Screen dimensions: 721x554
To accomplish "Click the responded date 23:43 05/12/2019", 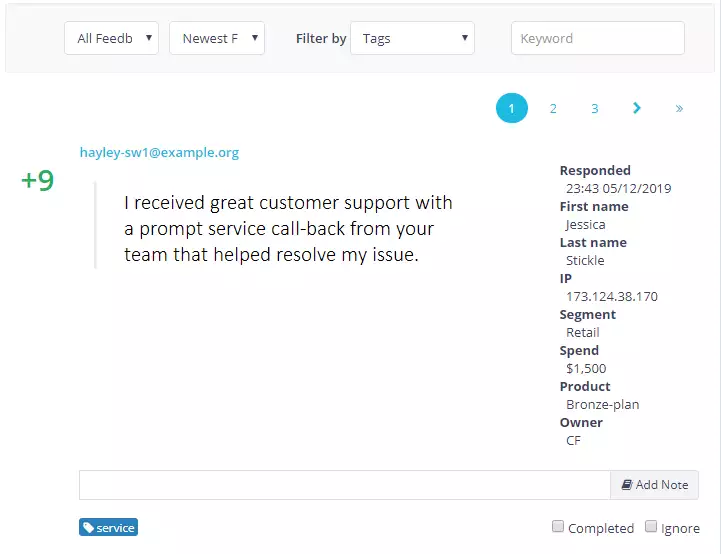I will pos(618,188).
